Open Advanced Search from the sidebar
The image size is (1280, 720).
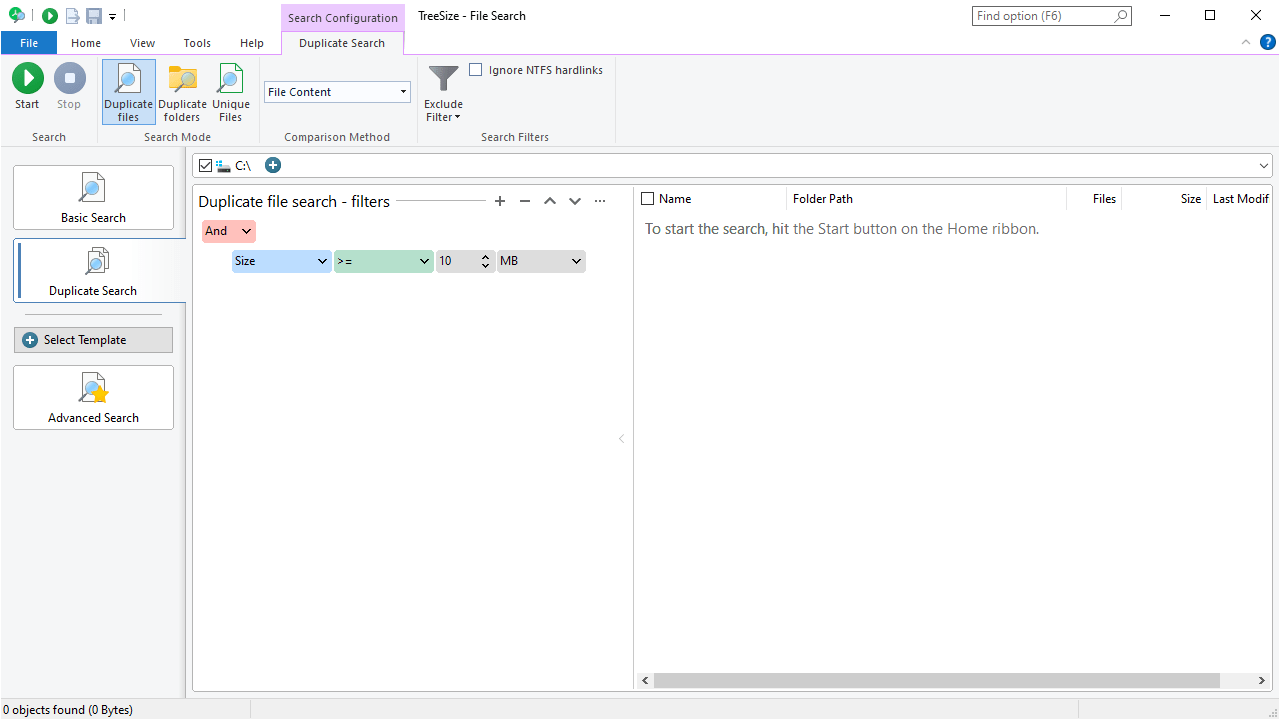pos(93,397)
